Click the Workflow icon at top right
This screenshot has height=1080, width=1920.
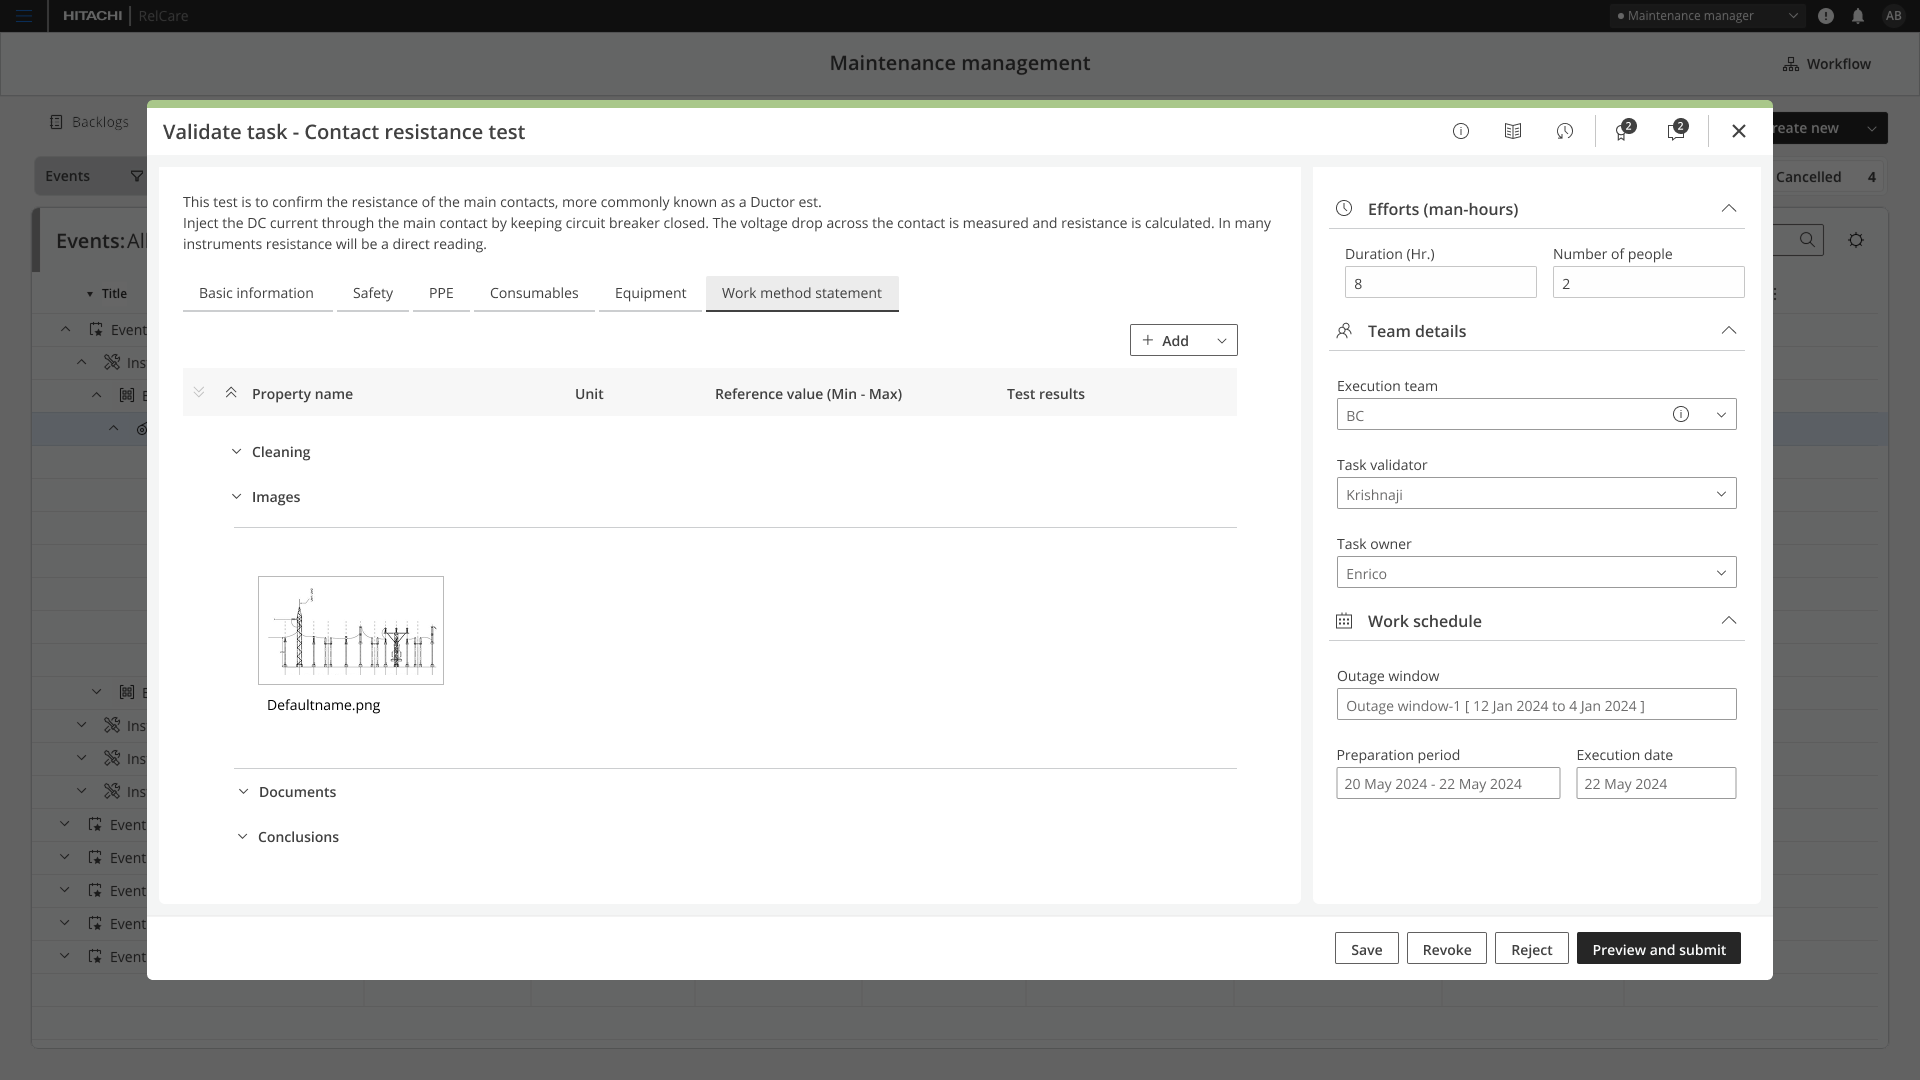click(1790, 63)
